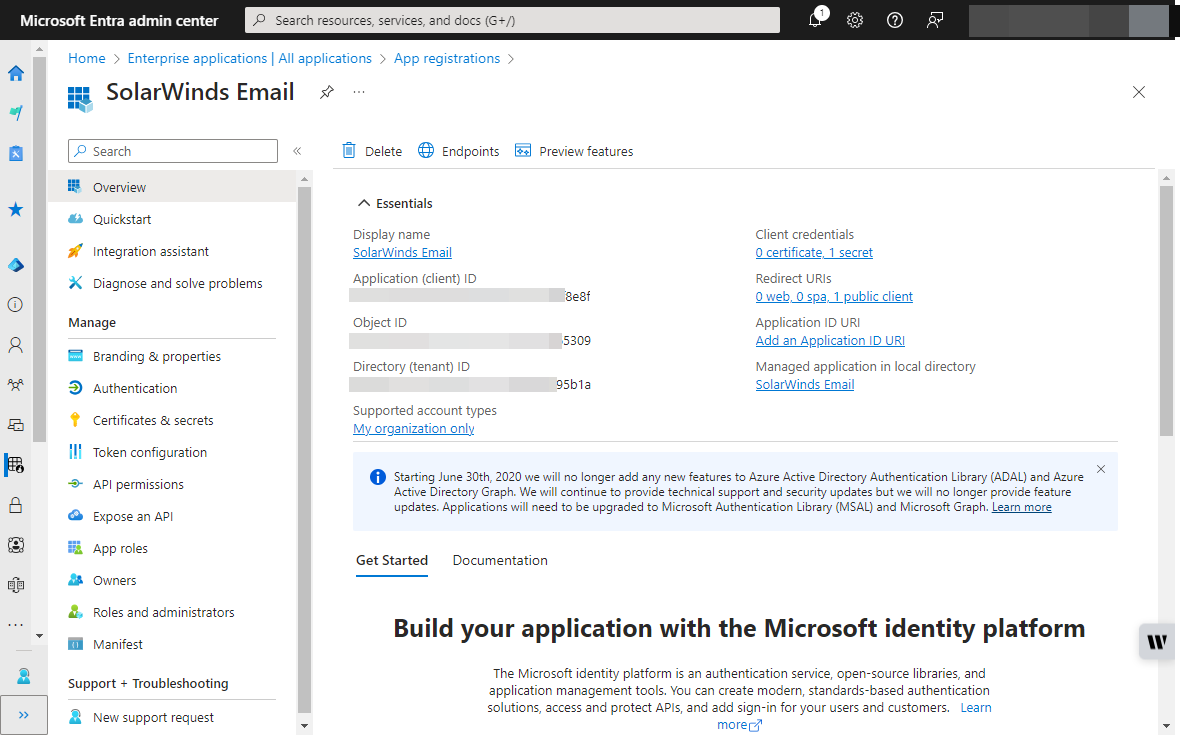Collapse the Essentials section chevron
This screenshot has width=1185, height=735.
(x=364, y=203)
